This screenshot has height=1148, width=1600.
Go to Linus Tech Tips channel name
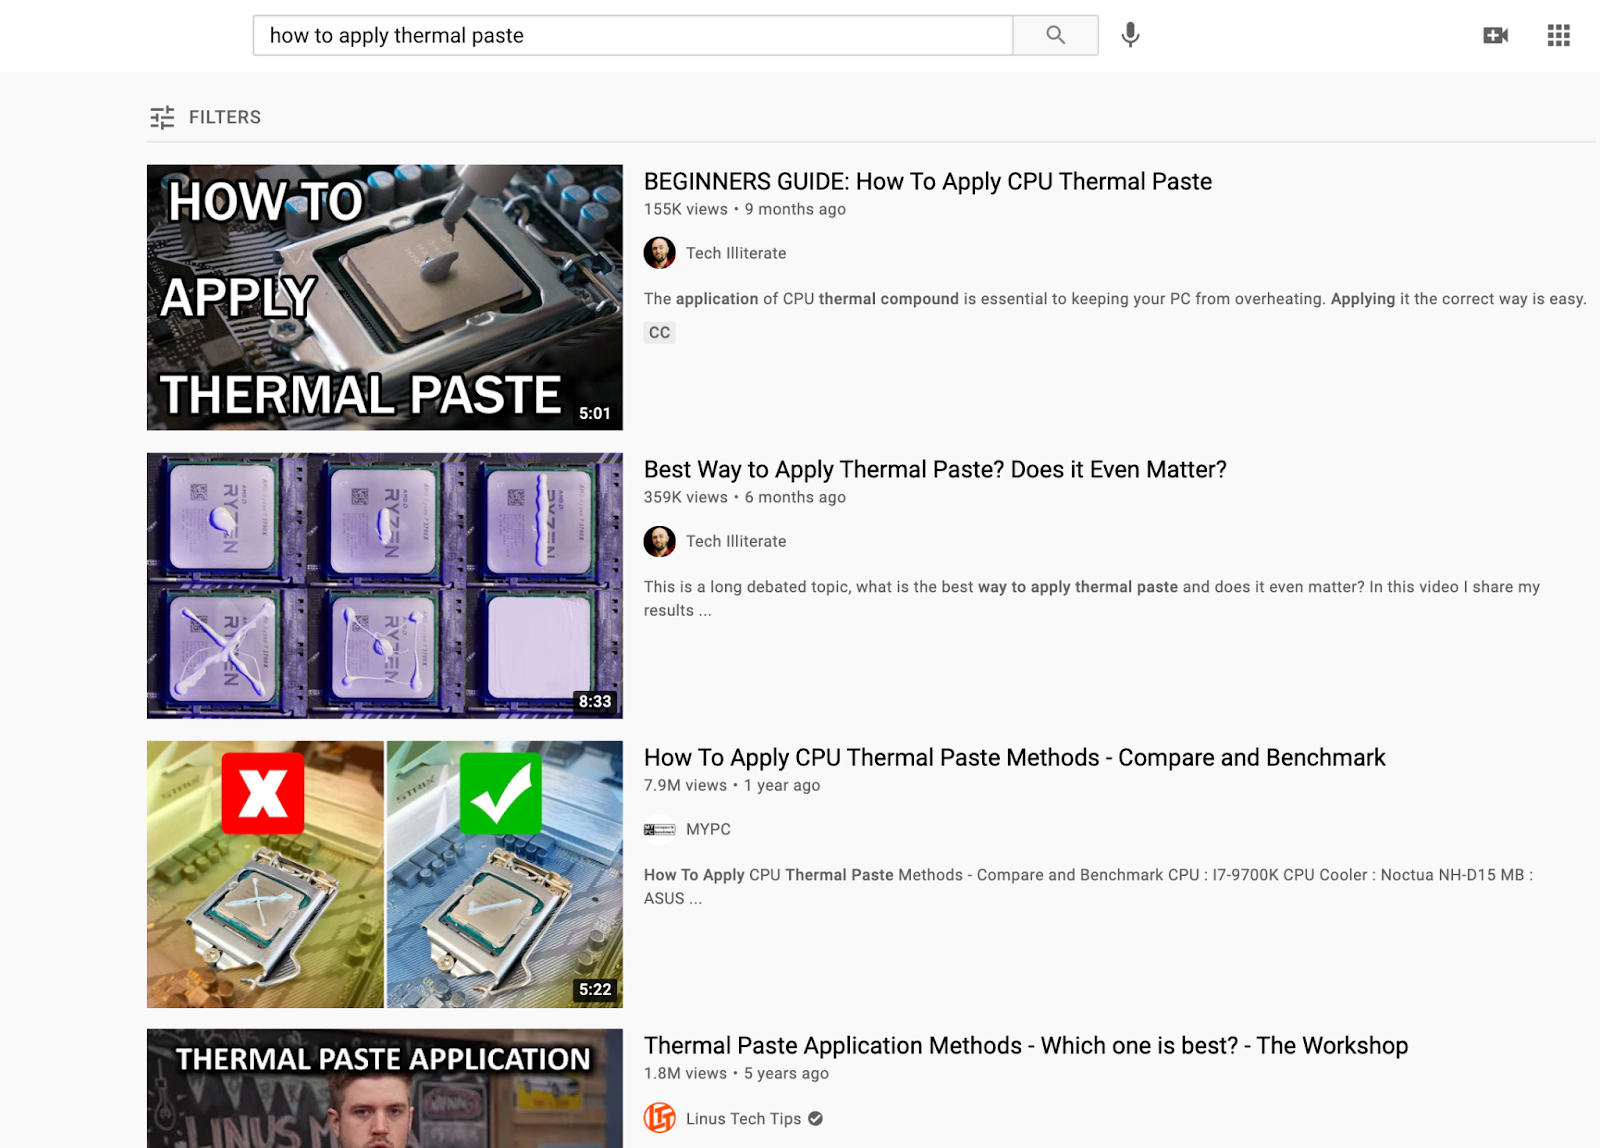(x=743, y=1118)
